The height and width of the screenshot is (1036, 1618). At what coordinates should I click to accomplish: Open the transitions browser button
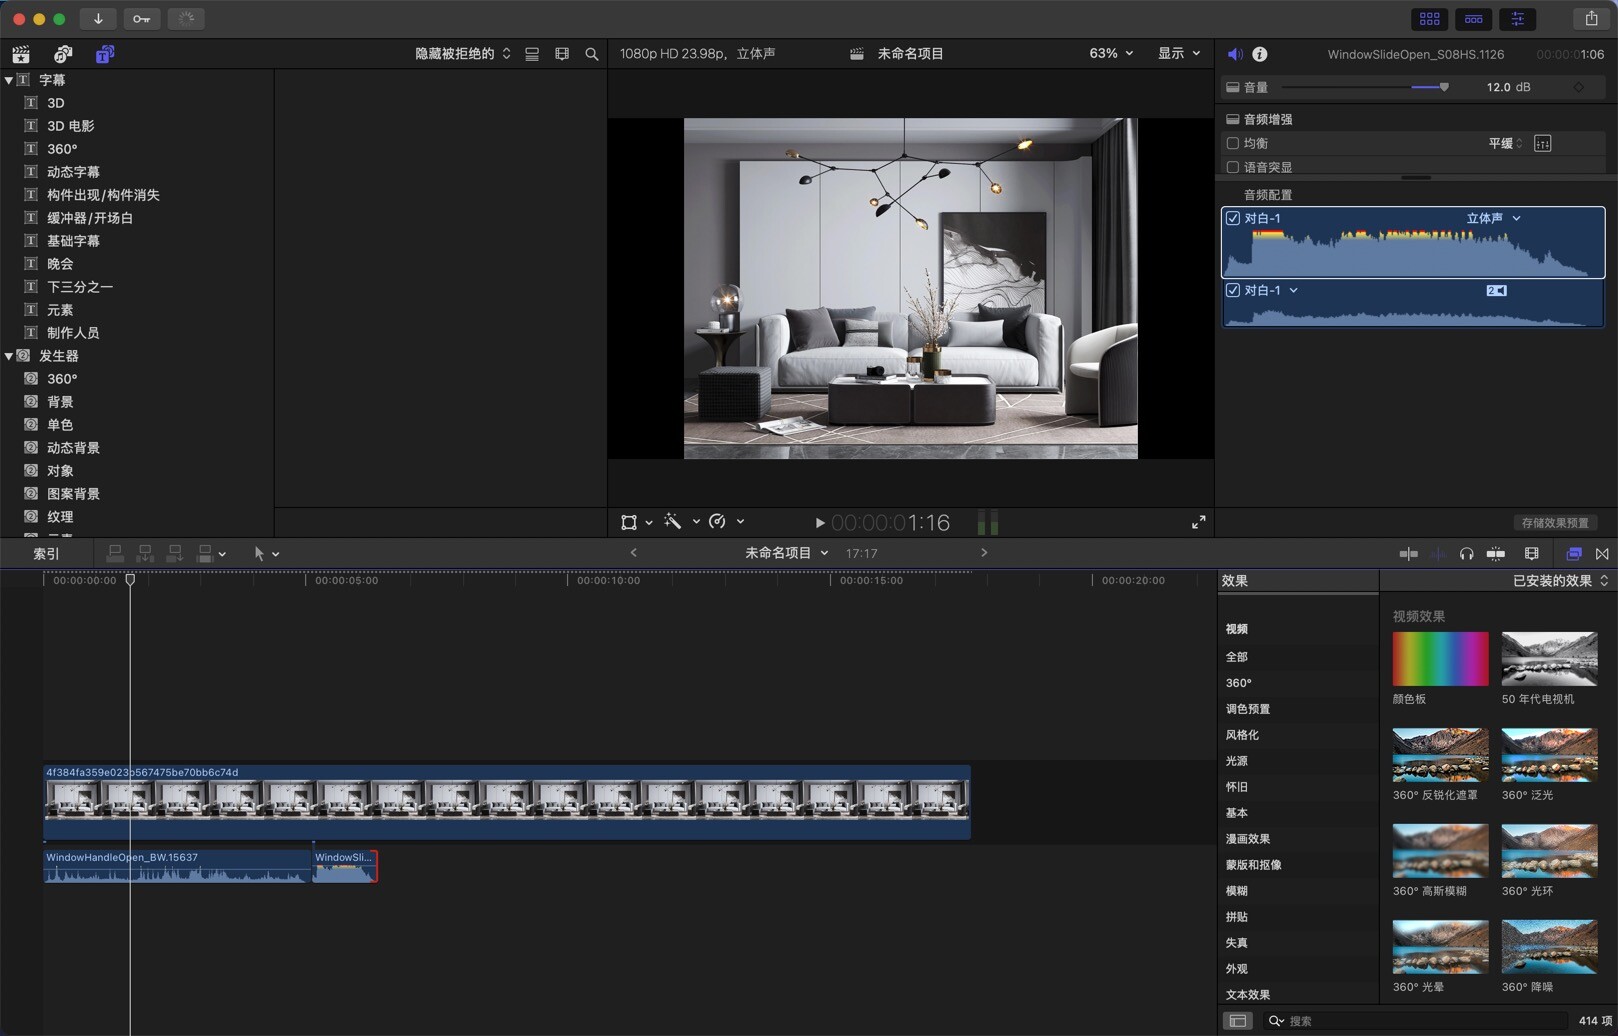(x=1602, y=554)
